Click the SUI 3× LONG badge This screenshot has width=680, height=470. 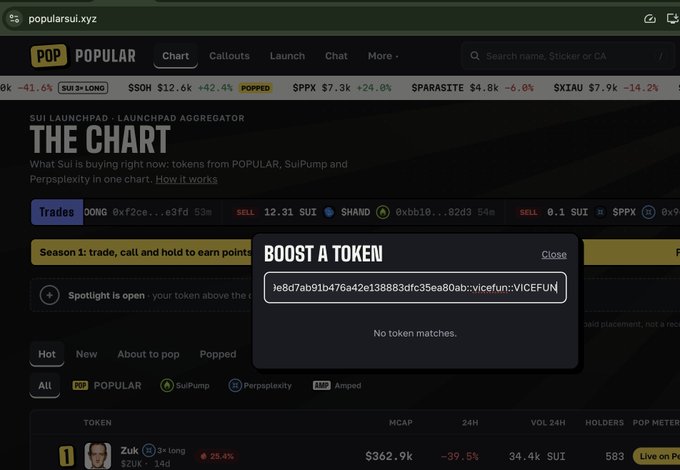click(83, 88)
